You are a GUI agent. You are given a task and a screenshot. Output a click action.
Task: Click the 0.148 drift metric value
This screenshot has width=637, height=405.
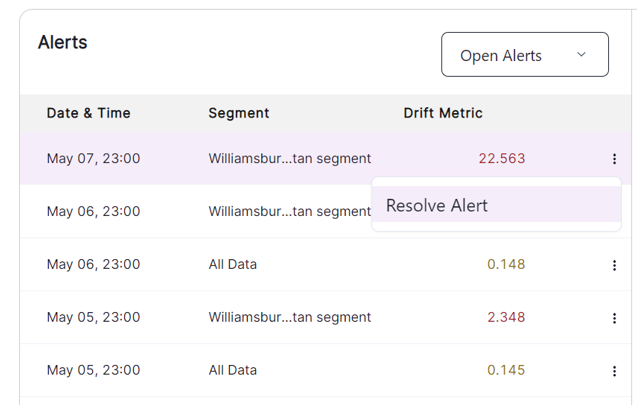click(506, 264)
